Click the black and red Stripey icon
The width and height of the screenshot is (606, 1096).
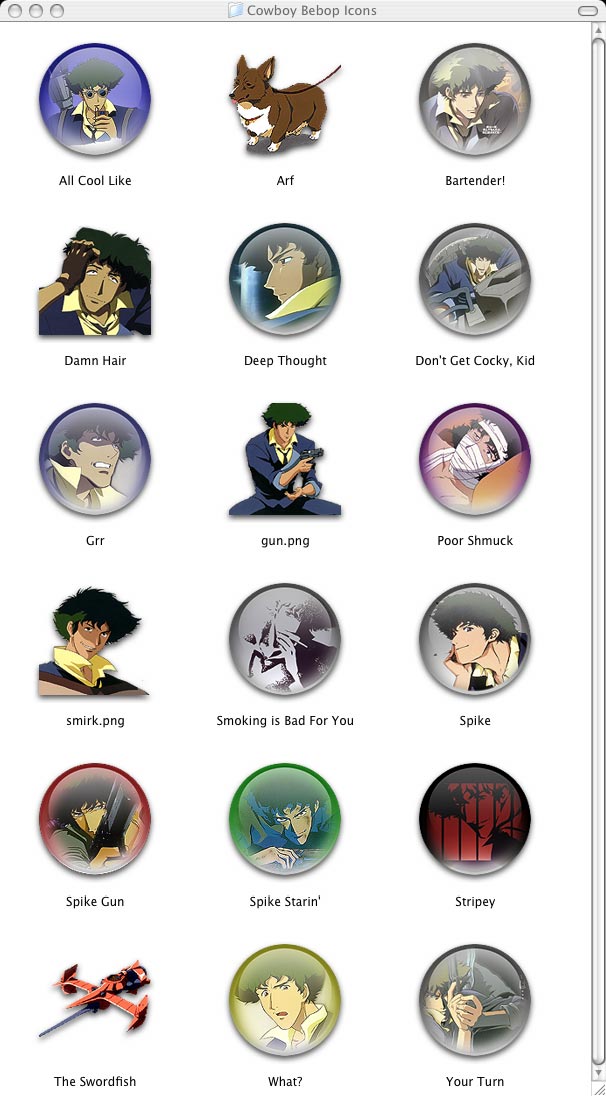click(475, 820)
